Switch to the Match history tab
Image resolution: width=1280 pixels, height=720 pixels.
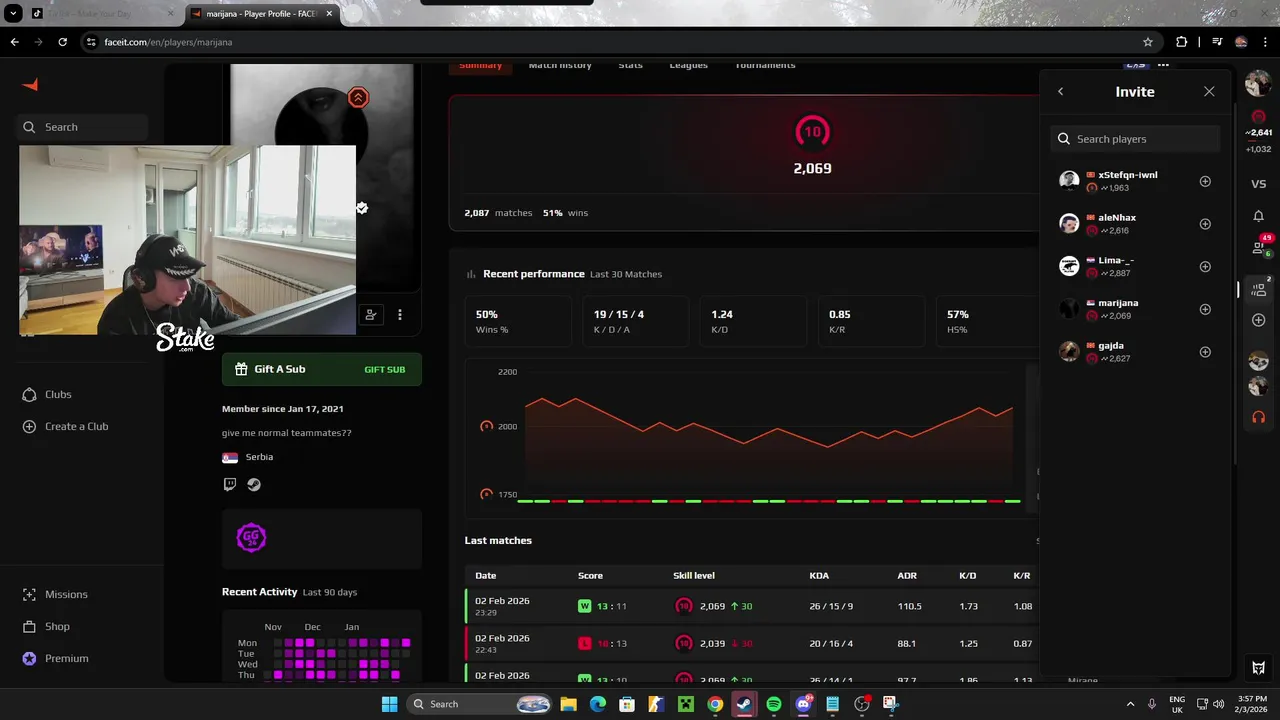[x=560, y=65]
